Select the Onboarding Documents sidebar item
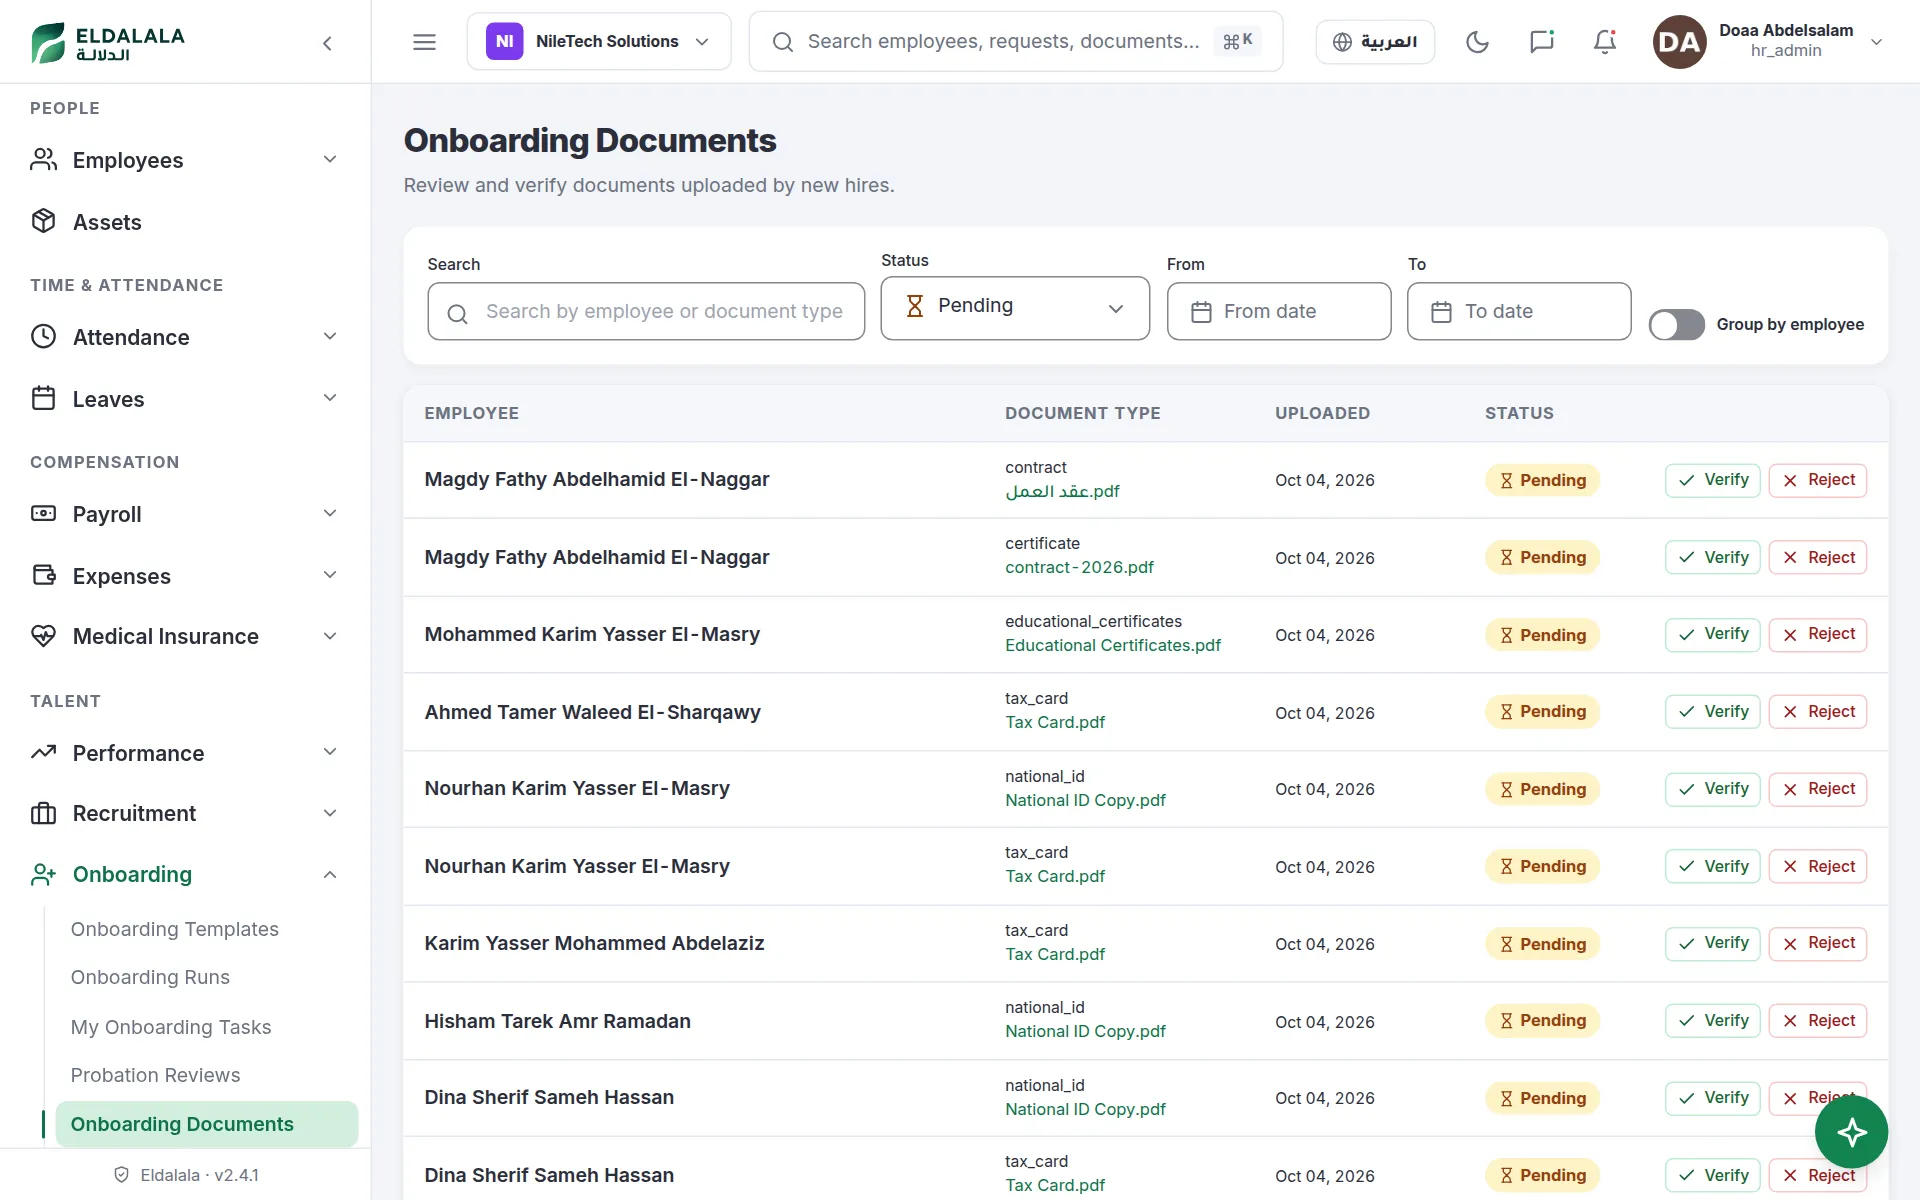Image resolution: width=1920 pixels, height=1200 pixels. click(x=207, y=1124)
